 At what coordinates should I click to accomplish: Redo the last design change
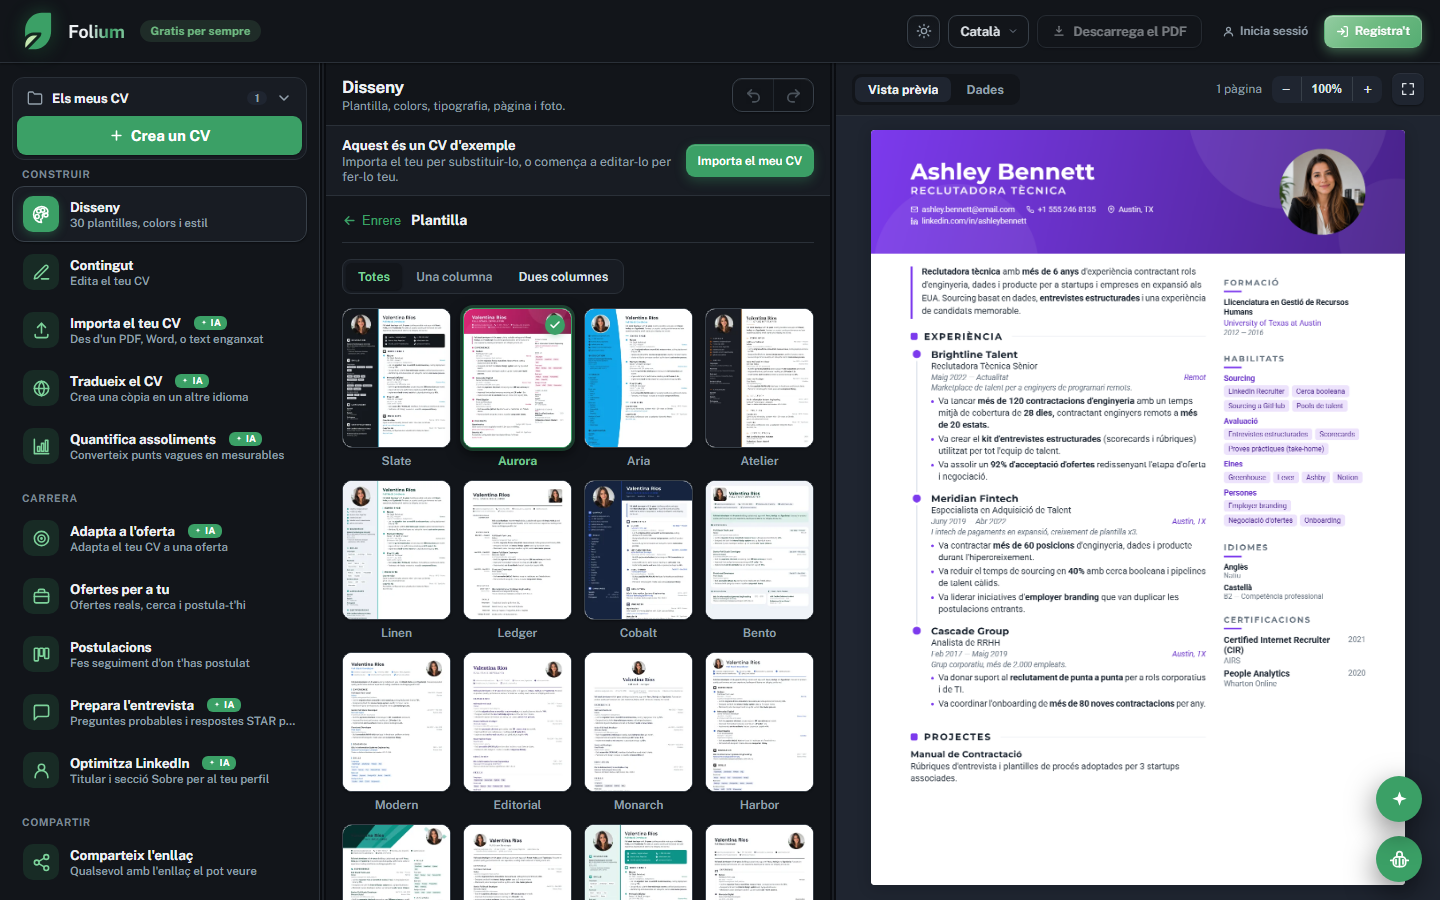(x=793, y=95)
